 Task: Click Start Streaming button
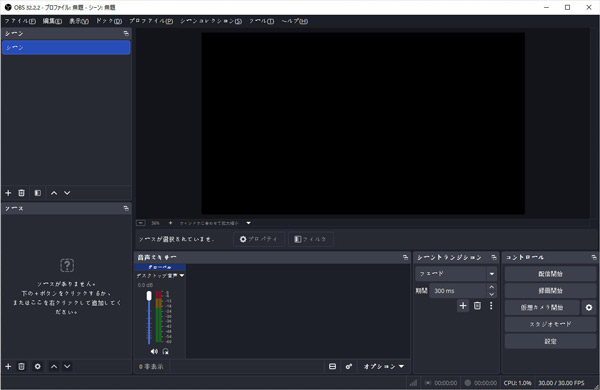tap(550, 274)
